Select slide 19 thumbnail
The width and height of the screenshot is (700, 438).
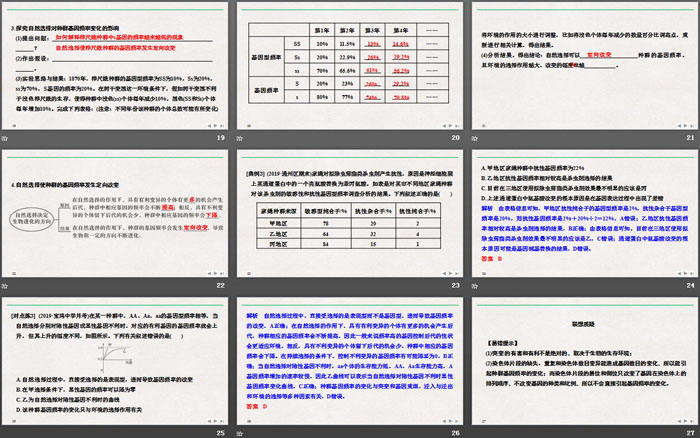tap(116, 64)
